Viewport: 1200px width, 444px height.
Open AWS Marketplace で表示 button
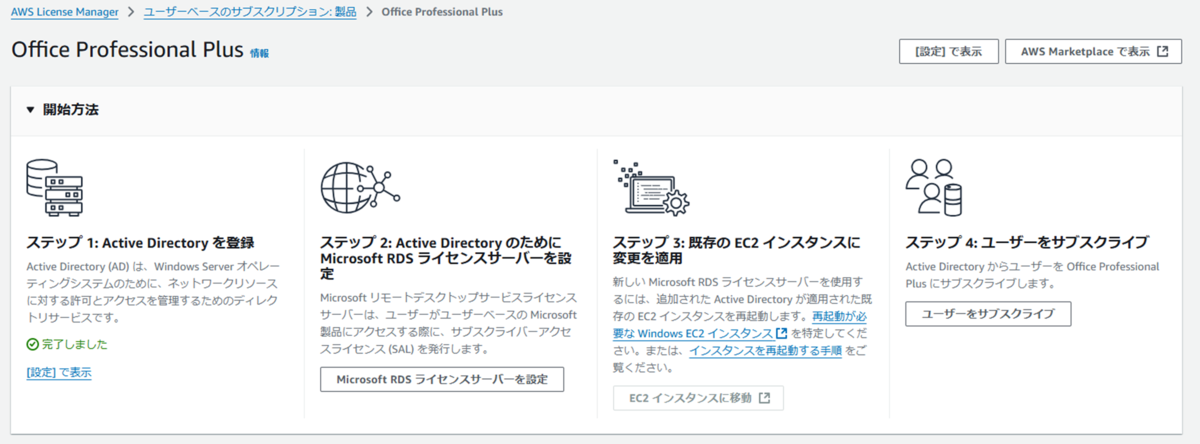point(1093,52)
